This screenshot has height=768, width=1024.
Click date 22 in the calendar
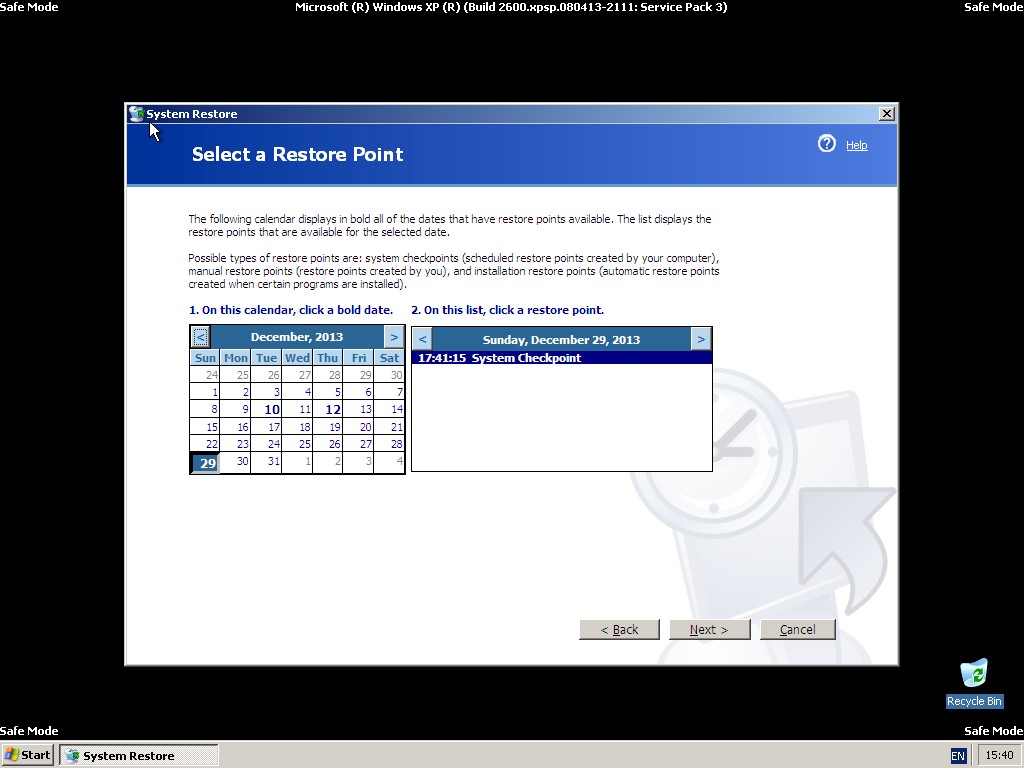pyautogui.click(x=205, y=444)
